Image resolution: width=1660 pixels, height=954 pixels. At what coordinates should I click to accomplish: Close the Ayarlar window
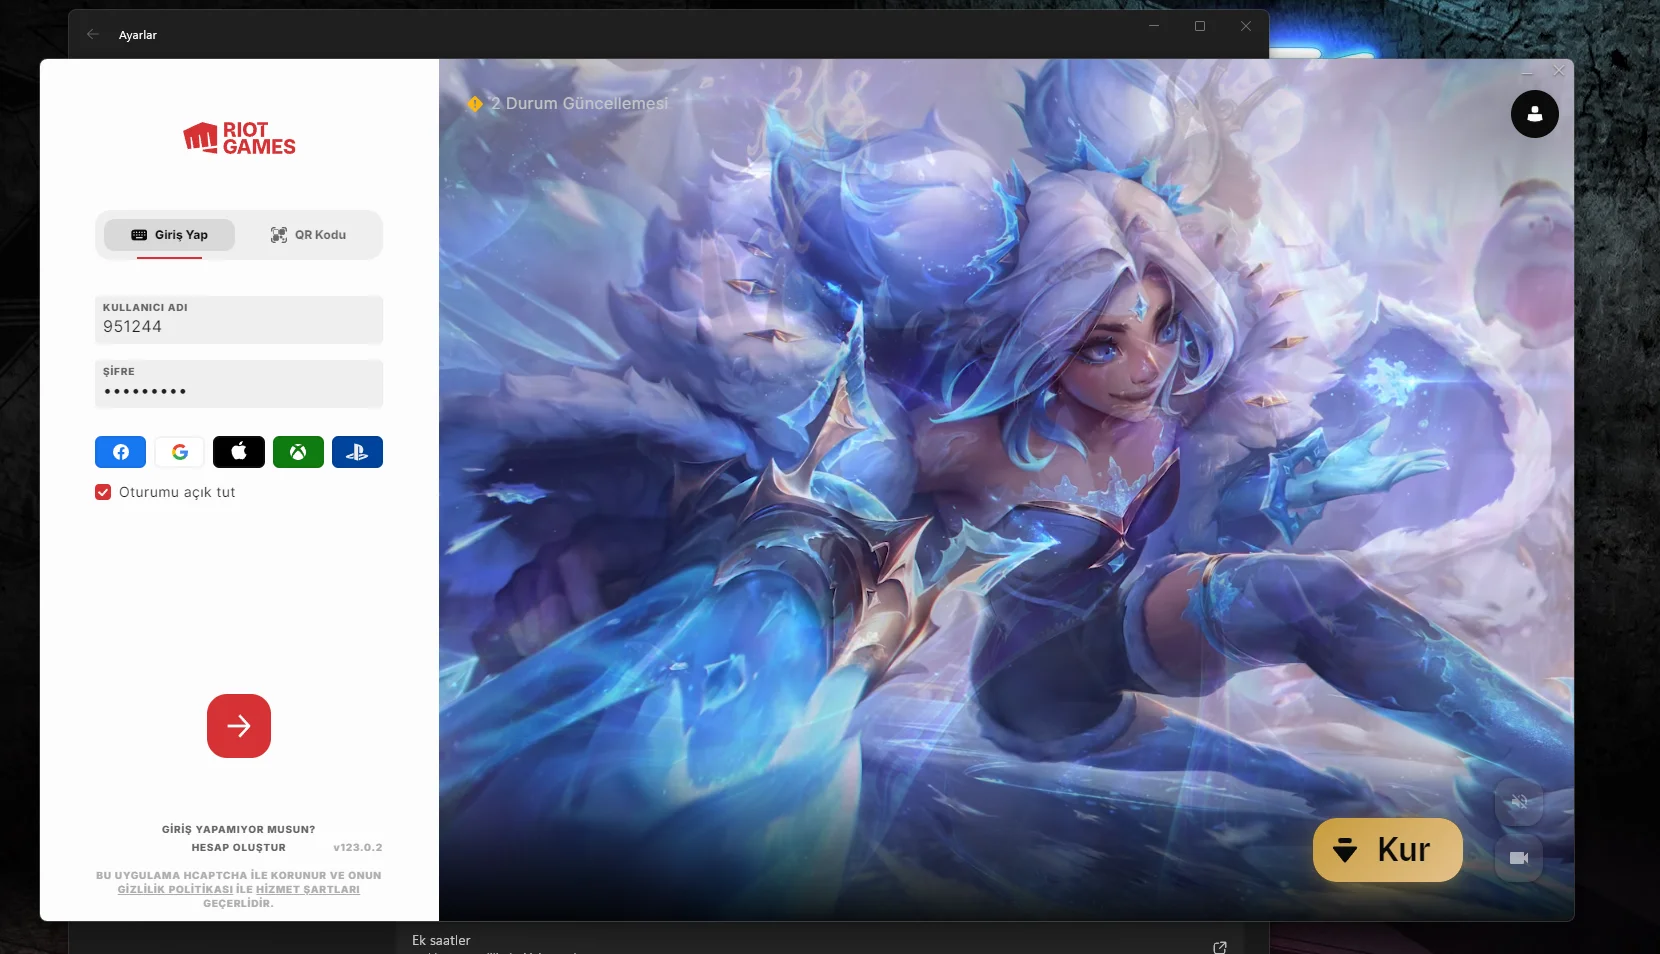pyautogui.click(x=1246, y=26)
